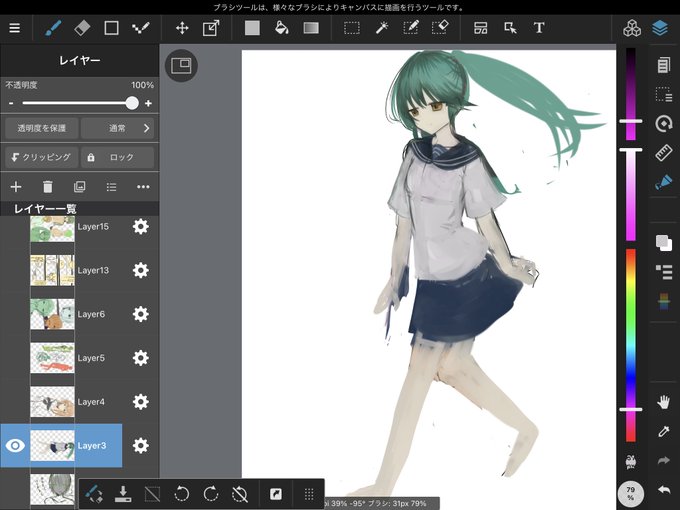The image size is (680, 510).
Task: Open Layer3 settings gear
Action: [141, 445]
